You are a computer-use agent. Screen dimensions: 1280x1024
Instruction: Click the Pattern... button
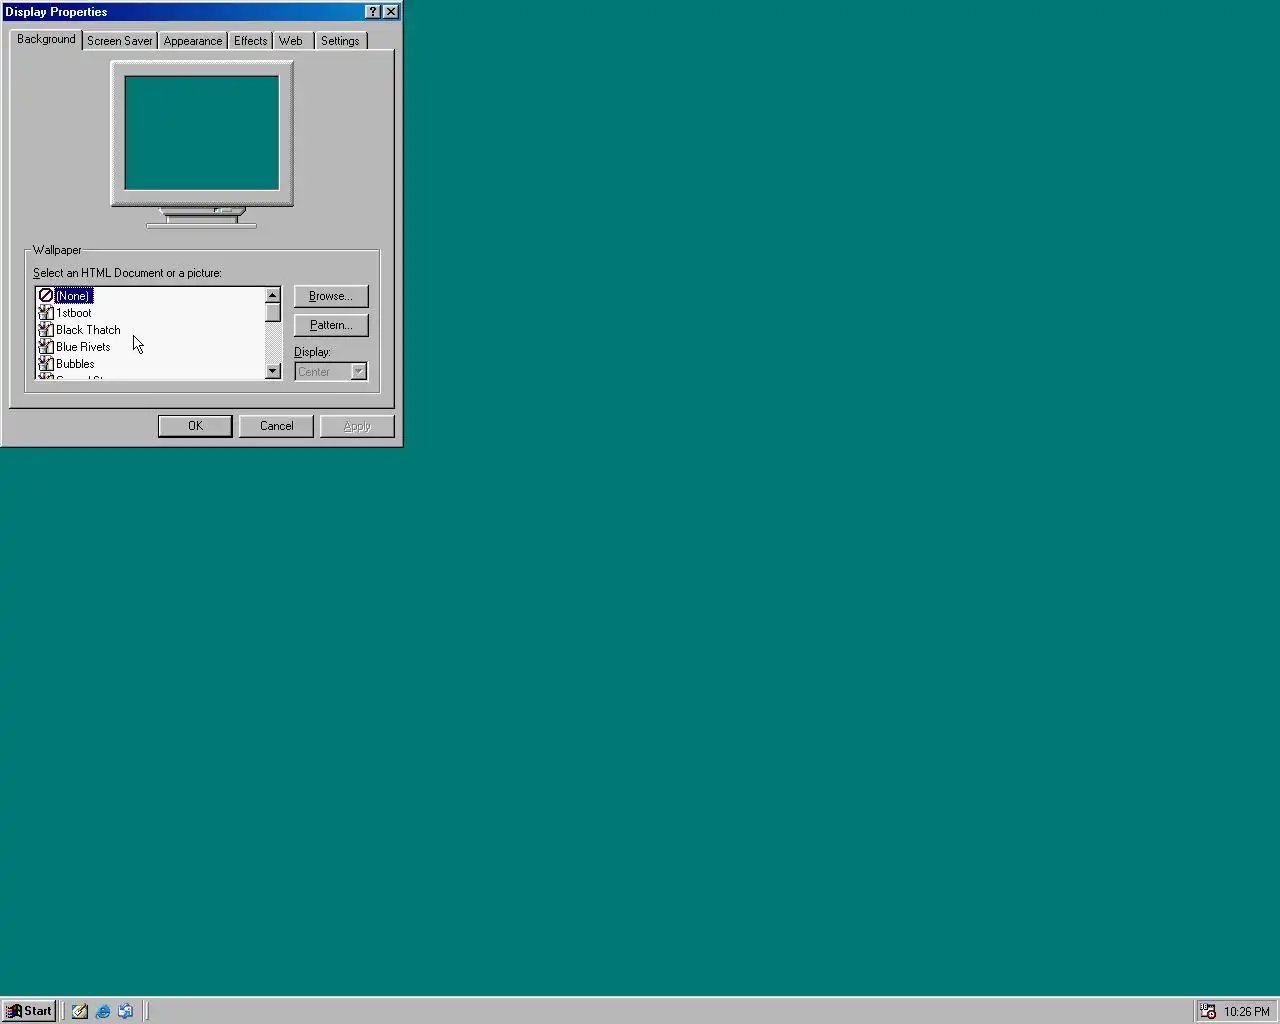pyautogui.click(x=331, y=325)
